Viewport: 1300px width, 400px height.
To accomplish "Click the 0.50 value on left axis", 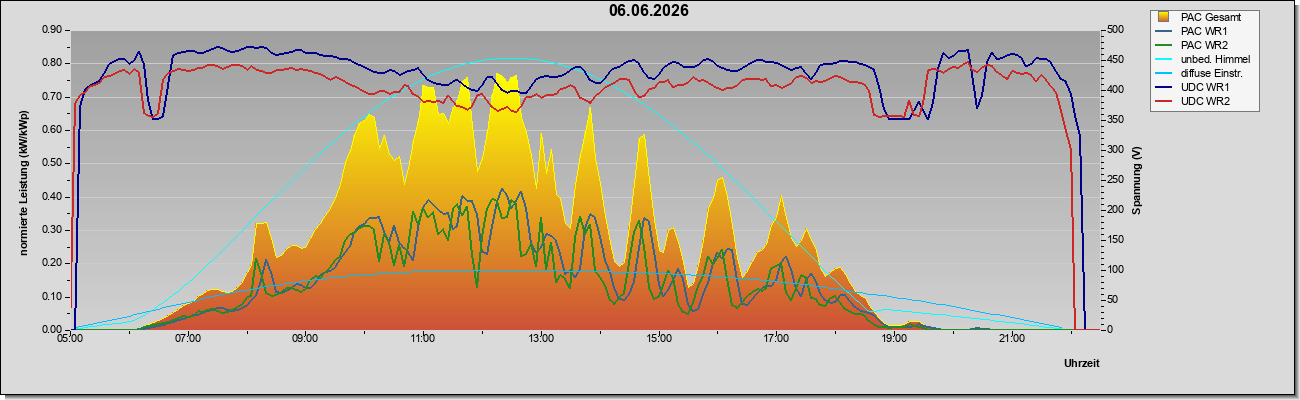I will click(x=53, y=163).
